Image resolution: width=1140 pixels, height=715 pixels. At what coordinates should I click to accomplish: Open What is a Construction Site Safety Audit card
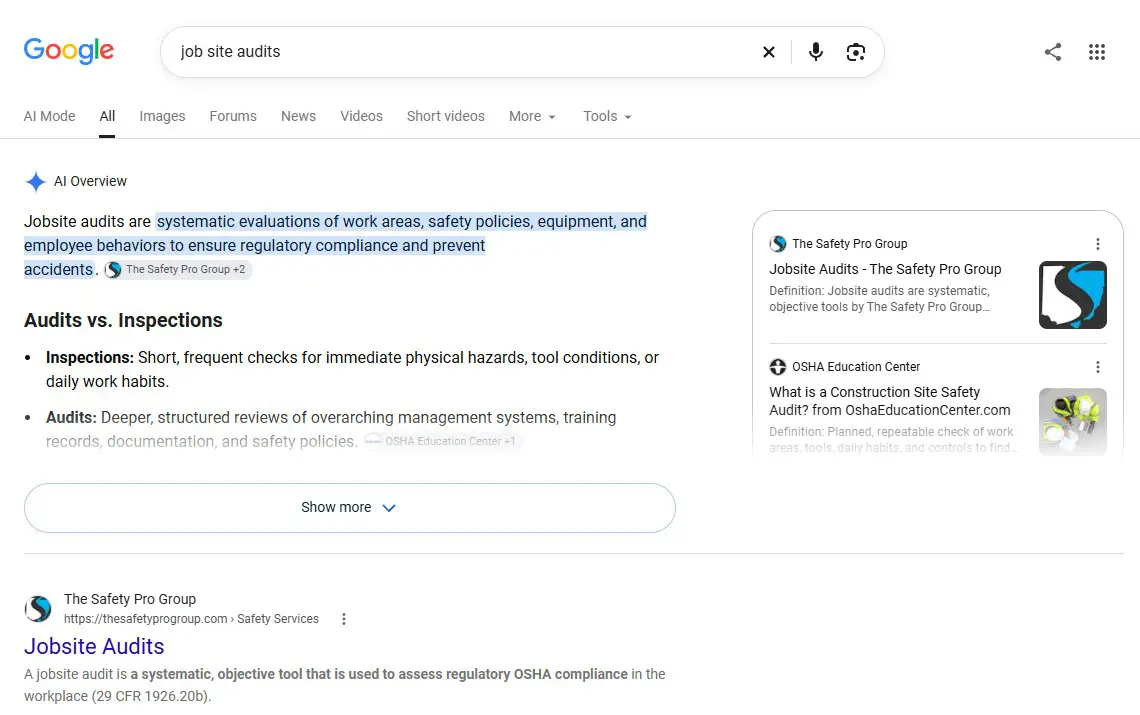(890, 401)
